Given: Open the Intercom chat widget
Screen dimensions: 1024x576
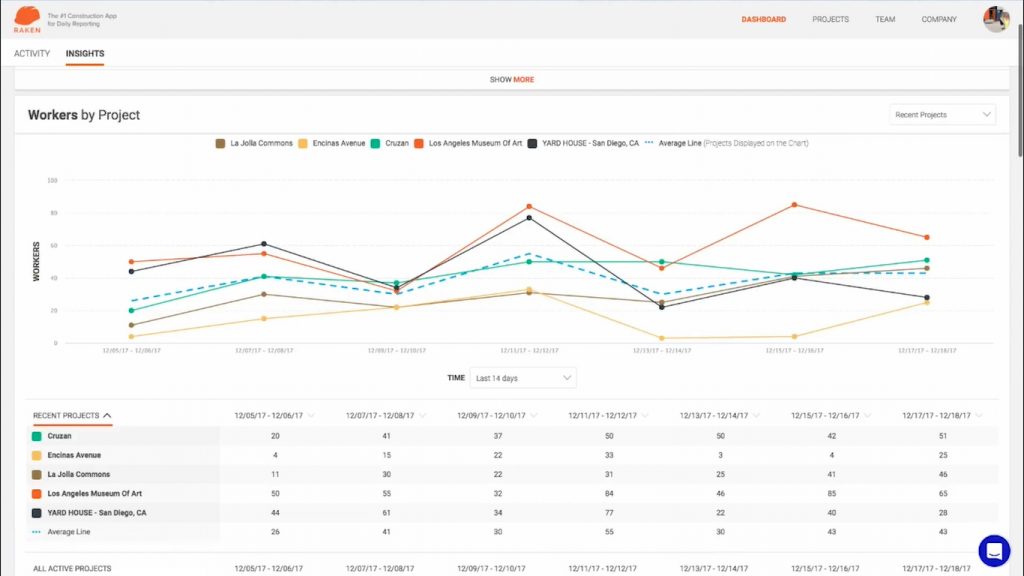Looking at the screenshot, I should point(994,550).
